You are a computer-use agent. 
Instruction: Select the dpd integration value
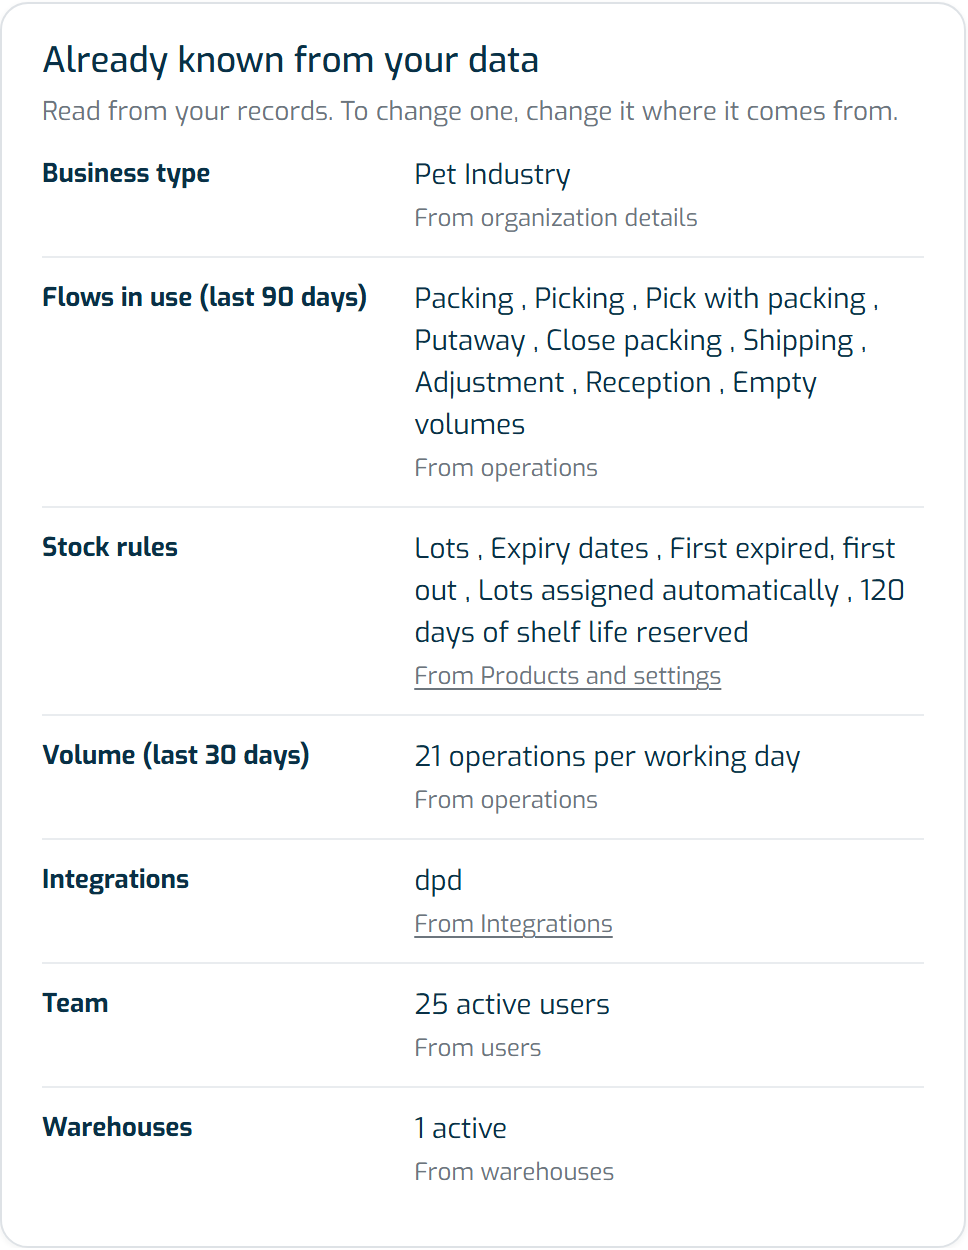tap(438, 881)
